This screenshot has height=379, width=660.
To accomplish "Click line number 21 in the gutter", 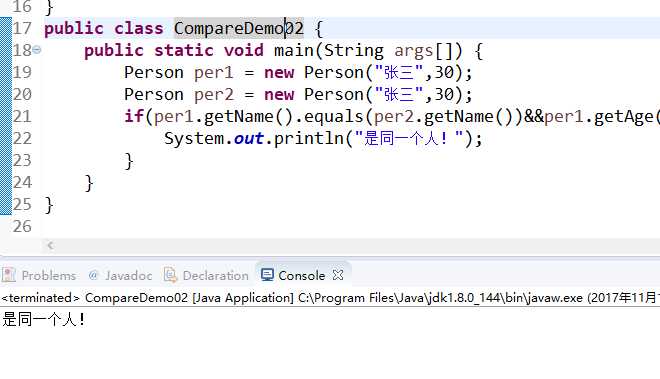I will click(22, 116).
